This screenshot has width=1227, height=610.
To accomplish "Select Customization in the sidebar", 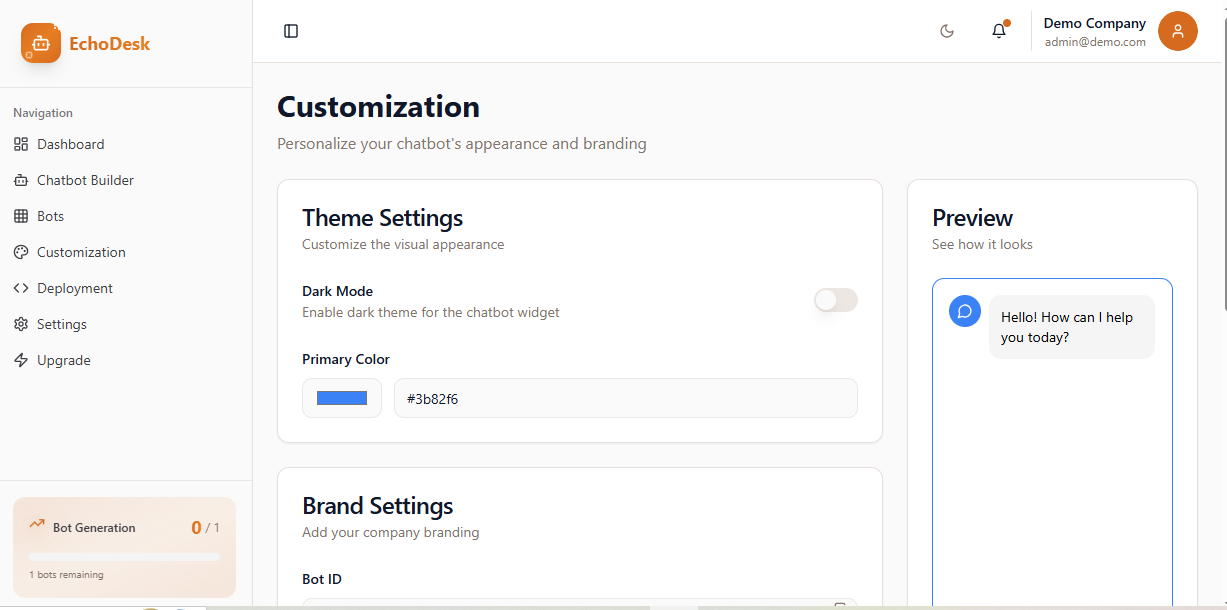I will coord(81,252).
